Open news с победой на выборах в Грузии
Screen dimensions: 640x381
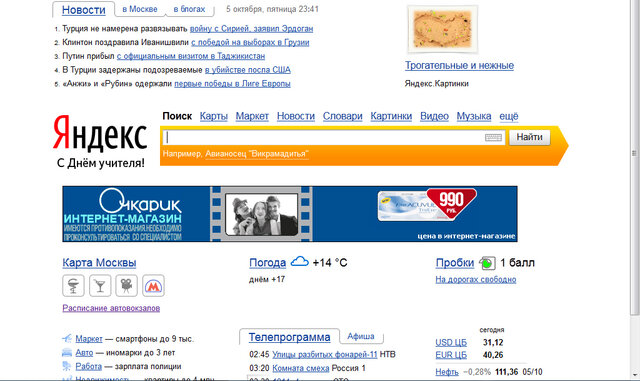250,42
